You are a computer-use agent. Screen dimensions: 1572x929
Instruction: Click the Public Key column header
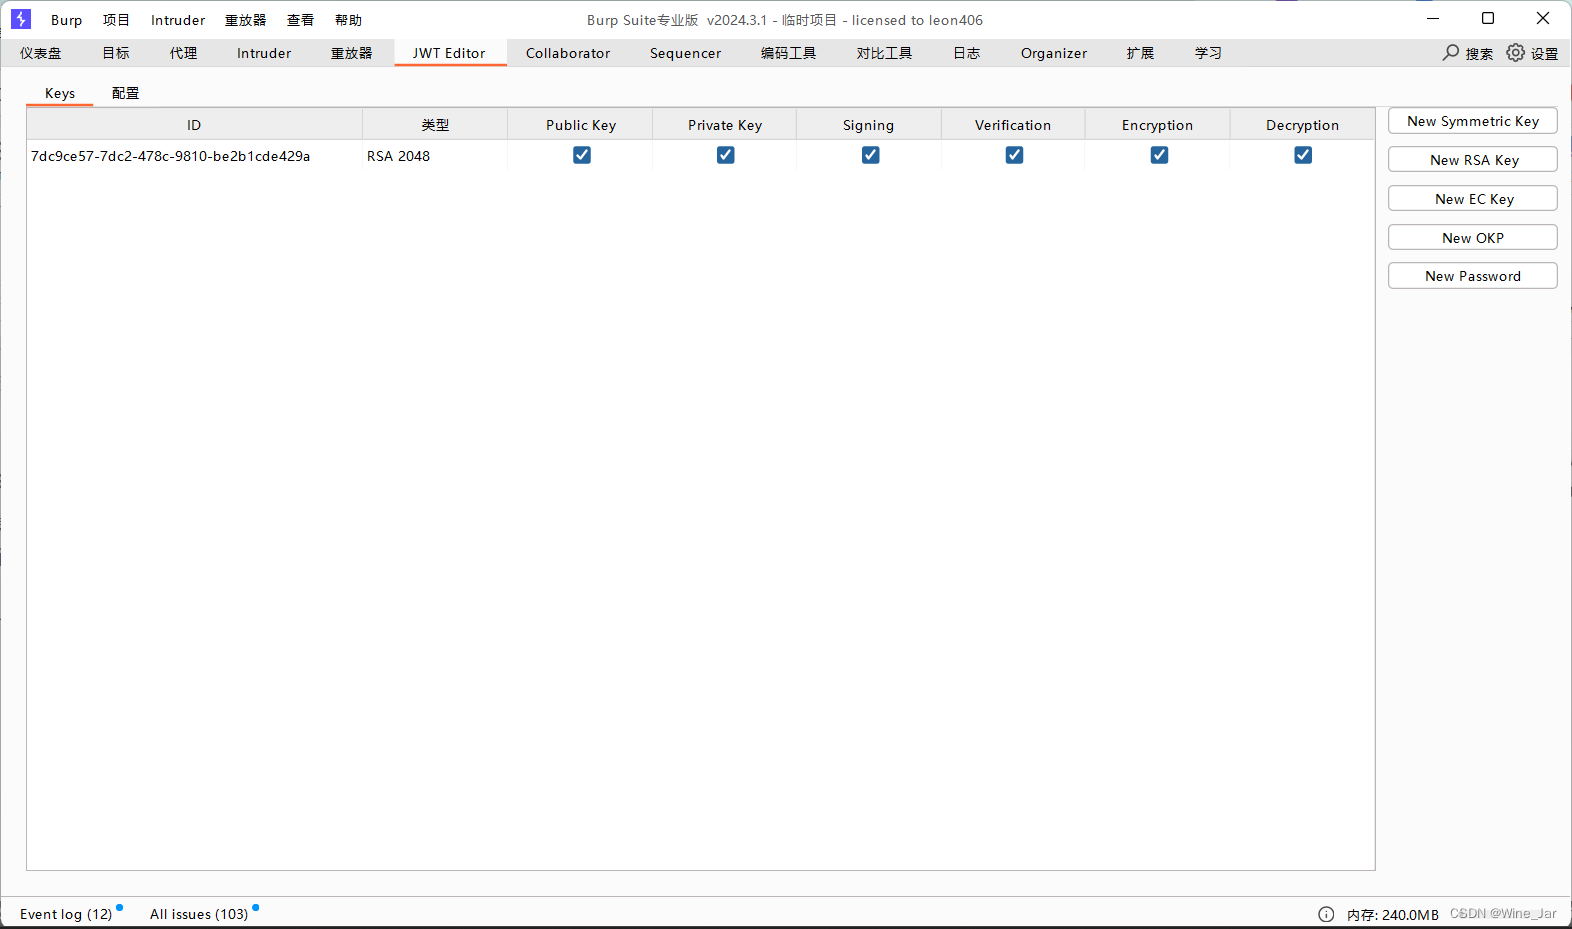(581, 125)
